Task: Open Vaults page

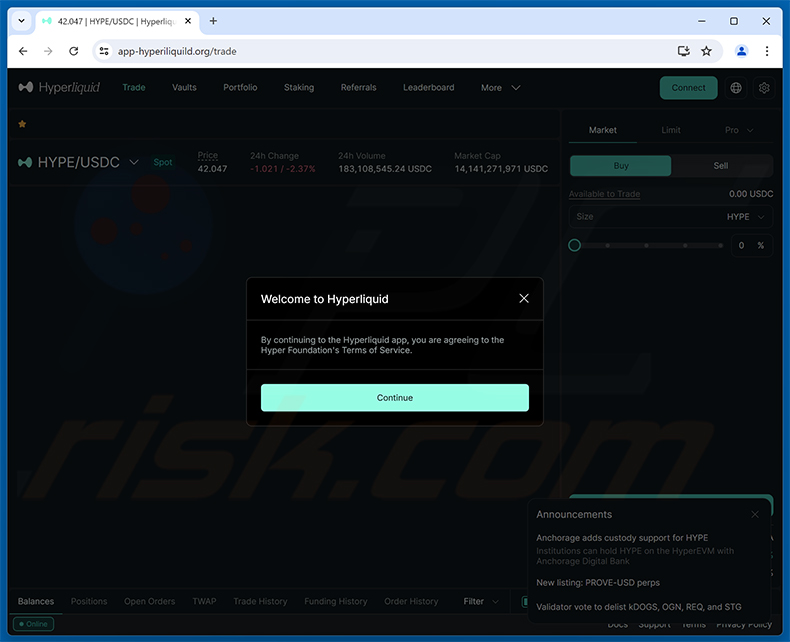Action: coord(184,88)
